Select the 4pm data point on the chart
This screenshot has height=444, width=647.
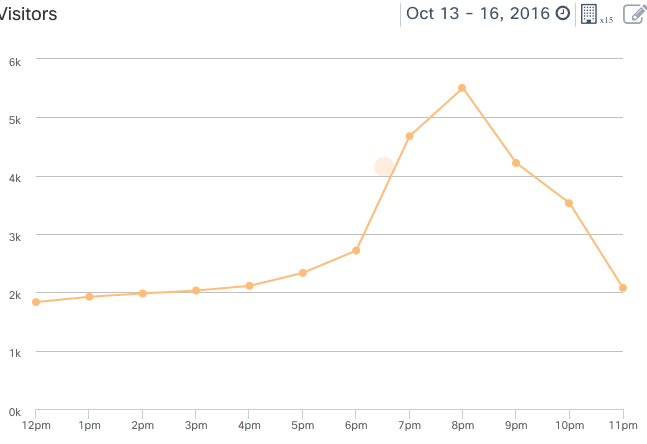point(249,286)
